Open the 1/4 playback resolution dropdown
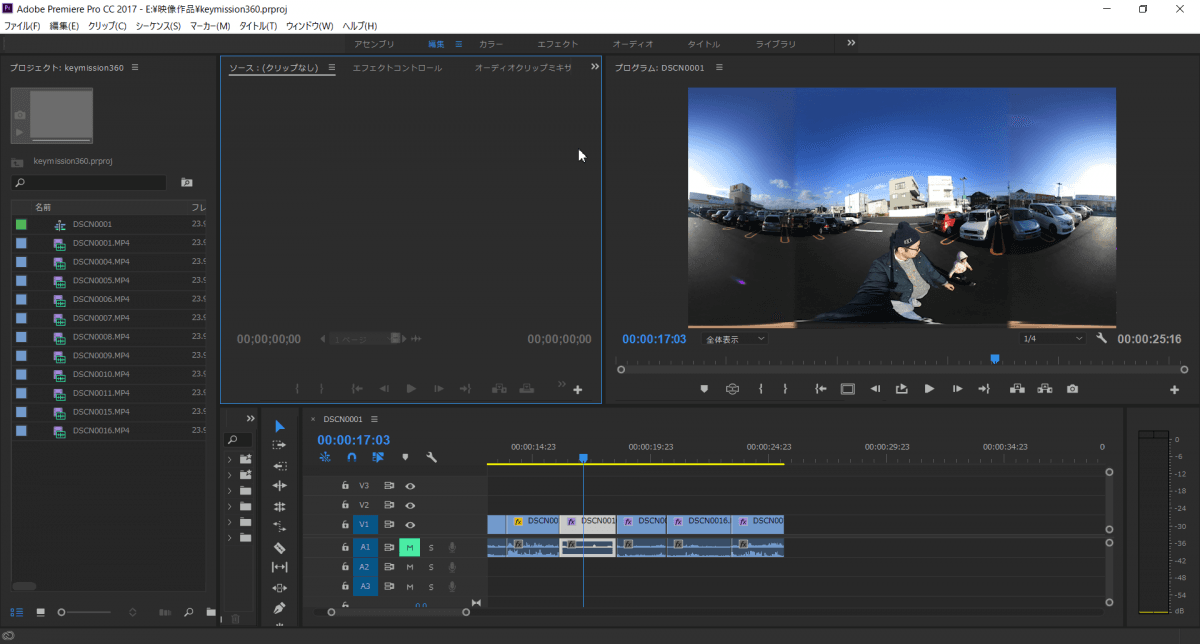 1052,339
